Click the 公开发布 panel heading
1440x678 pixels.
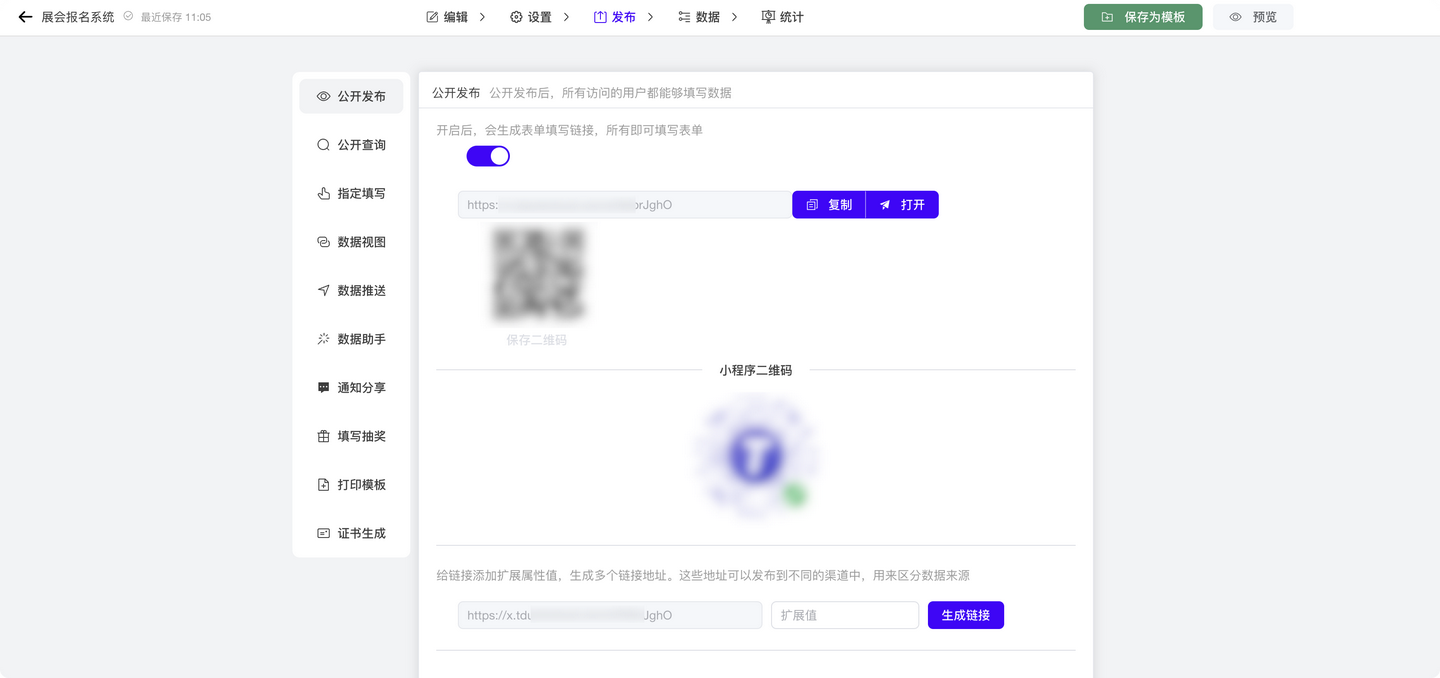coord(456,93)
